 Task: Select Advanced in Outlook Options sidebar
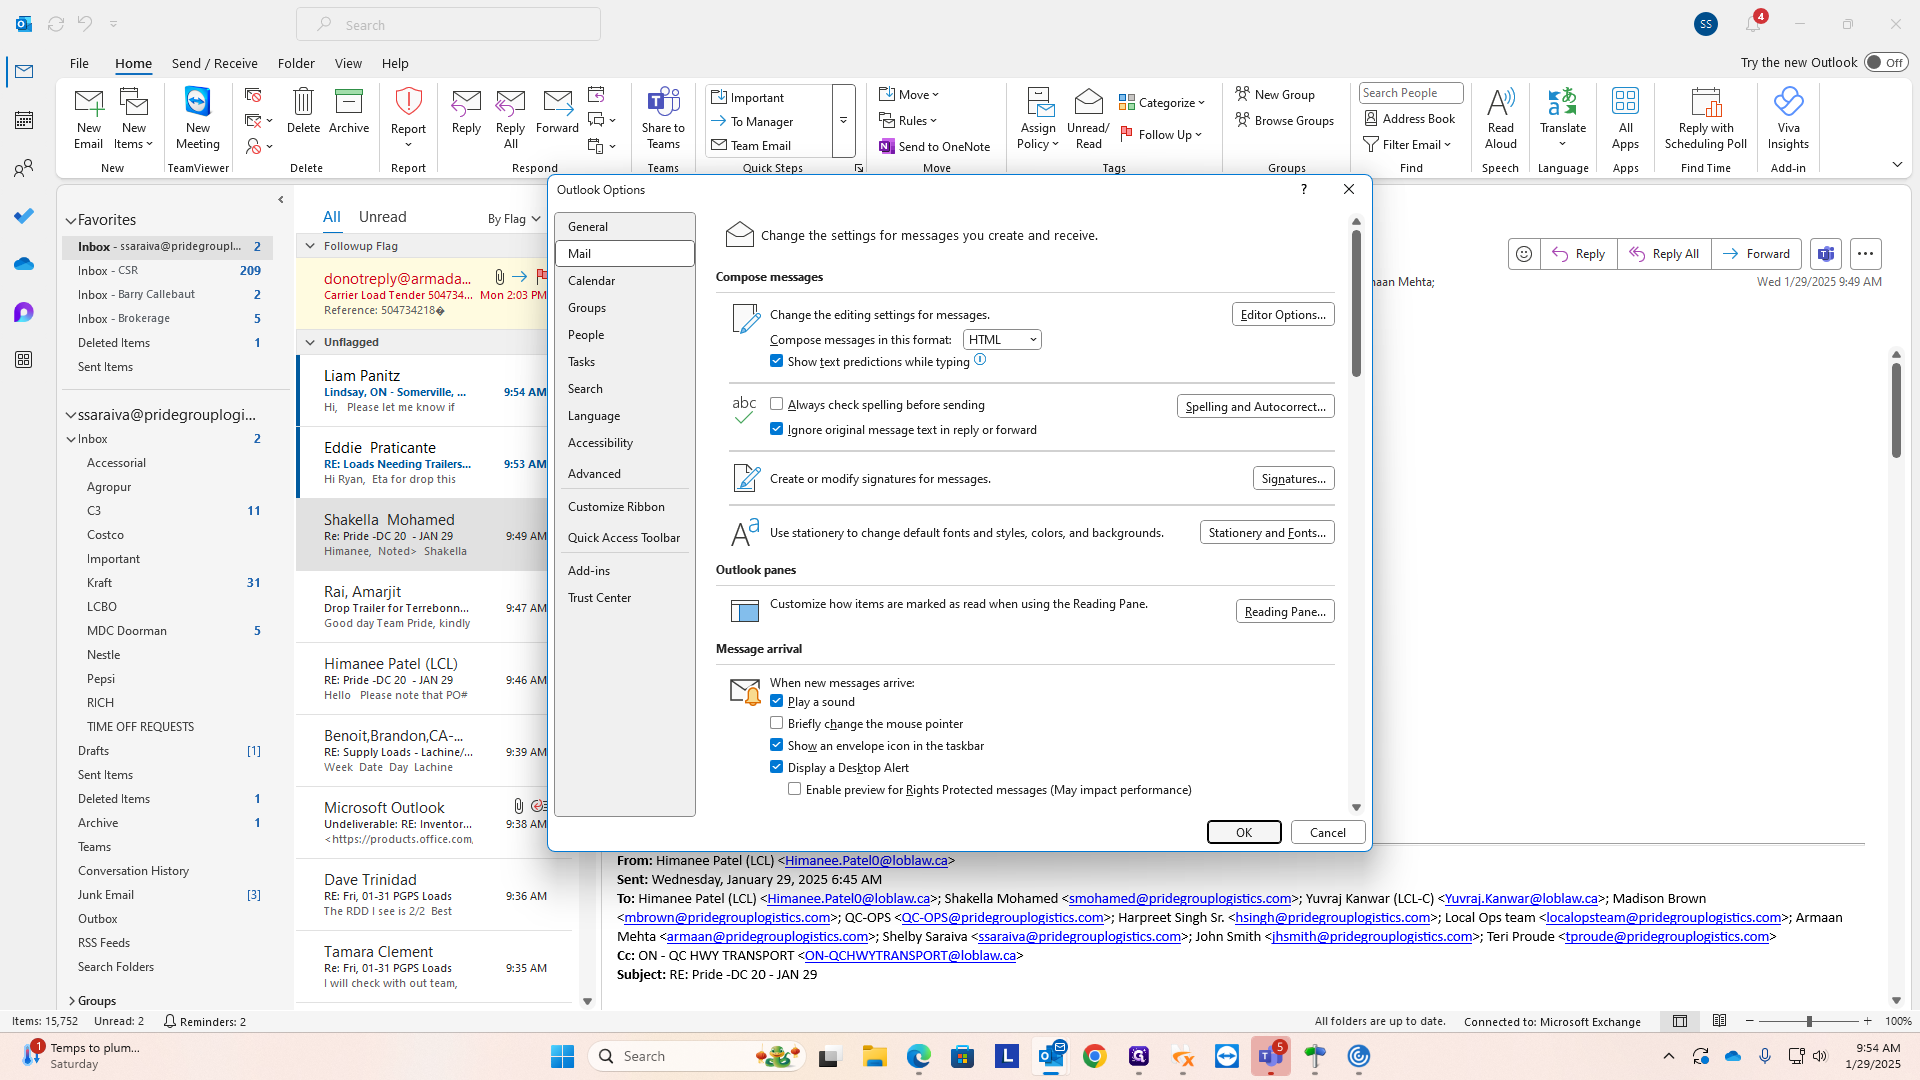(x=625, y=474)
